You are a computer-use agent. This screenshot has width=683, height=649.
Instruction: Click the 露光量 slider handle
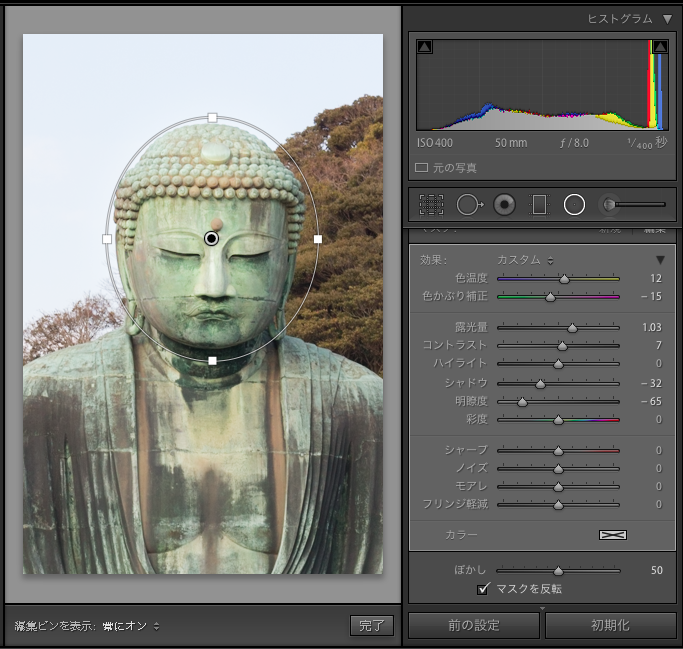[x=572, y=328]
